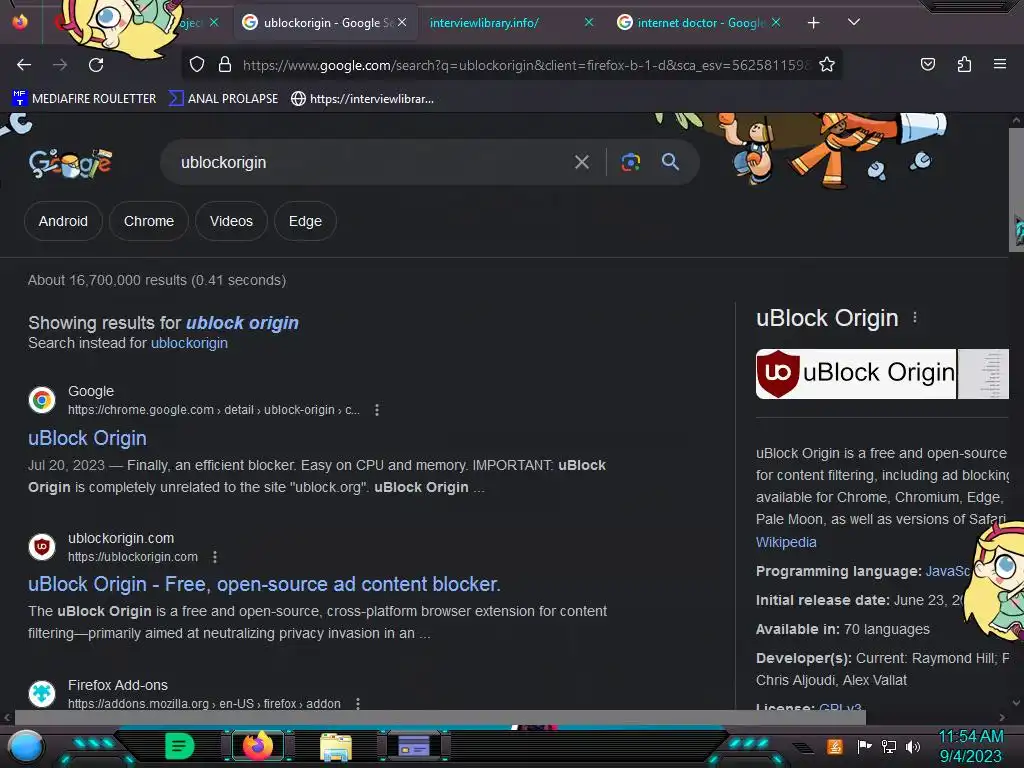Viewport: 1024px width, 768px height.
Task: Filter results with the Edge chip
Action: click(x=305, y=221)
